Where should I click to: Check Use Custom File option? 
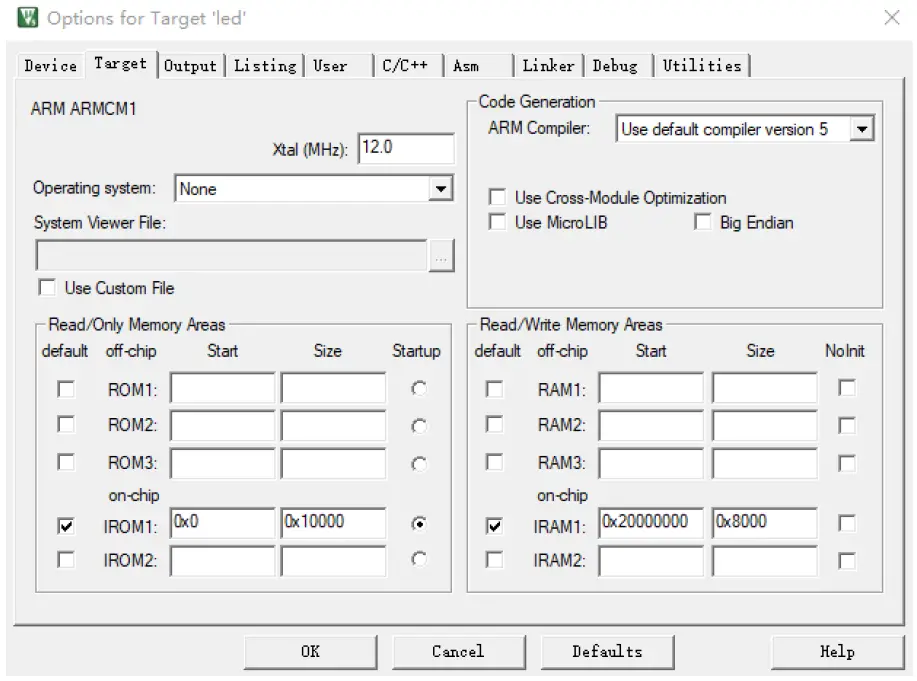click(45, 286)
